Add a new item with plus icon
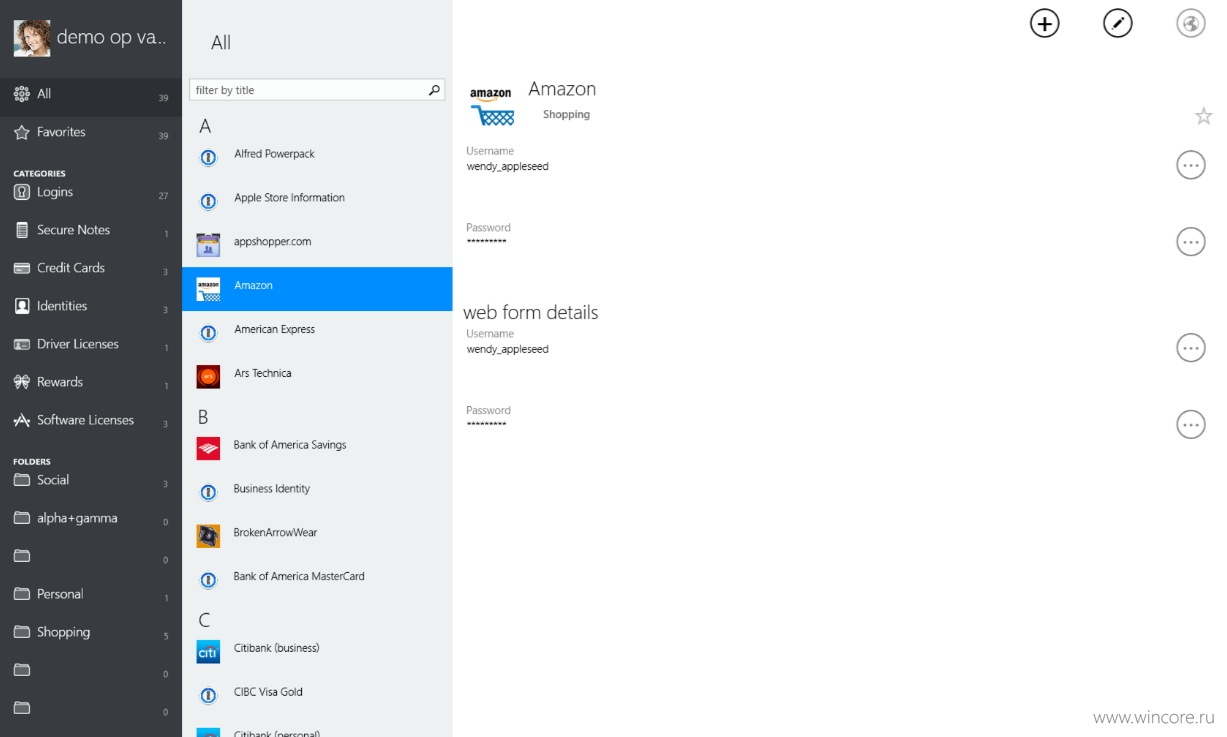Screen dimensions: 1227x737 [x=1044, y=23]
